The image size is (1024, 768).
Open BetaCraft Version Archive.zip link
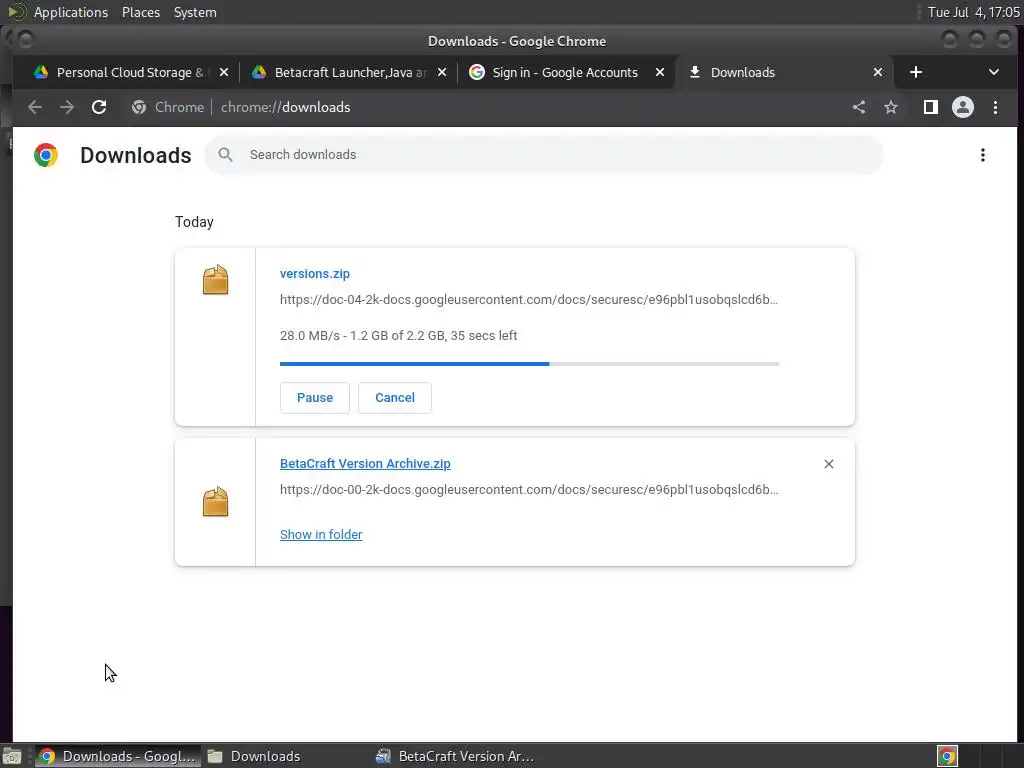coord(365,464)
